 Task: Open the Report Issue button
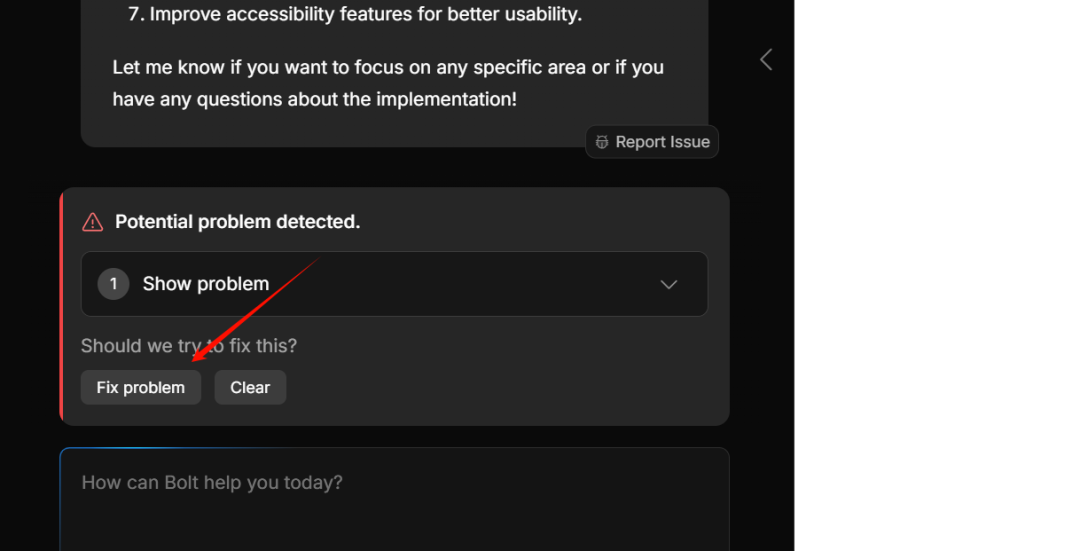click(x=652, y=142)
